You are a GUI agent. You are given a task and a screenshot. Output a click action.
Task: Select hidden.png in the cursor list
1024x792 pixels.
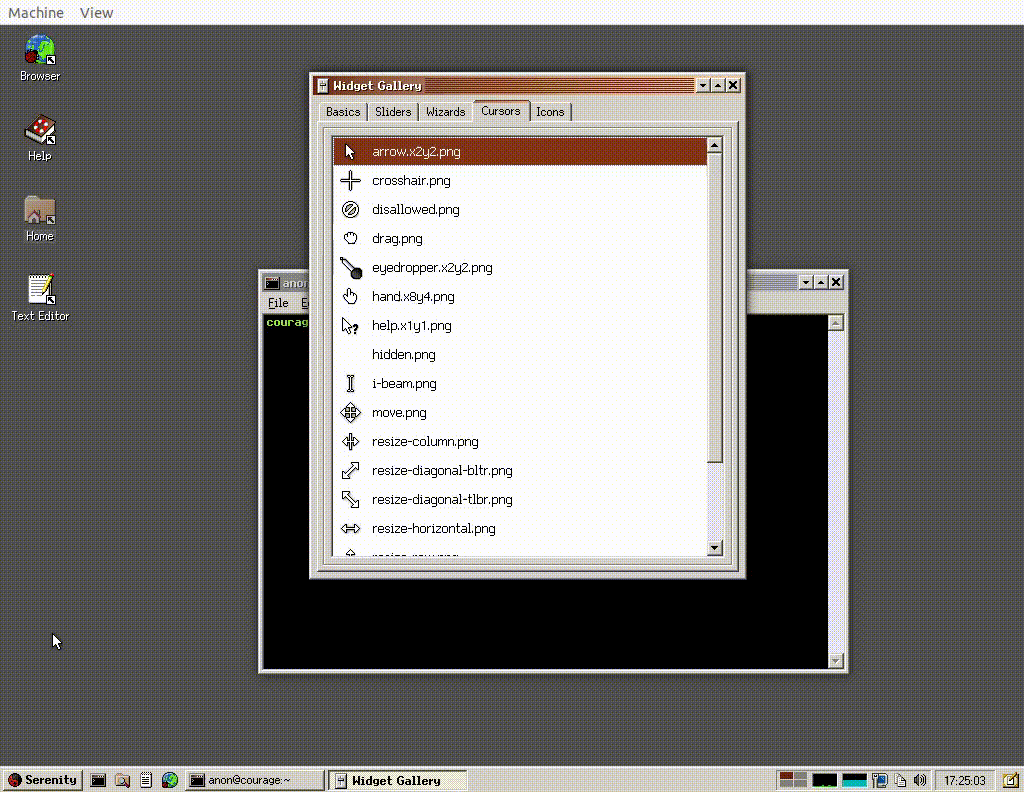pyautogui.click(x=403, y=354)
